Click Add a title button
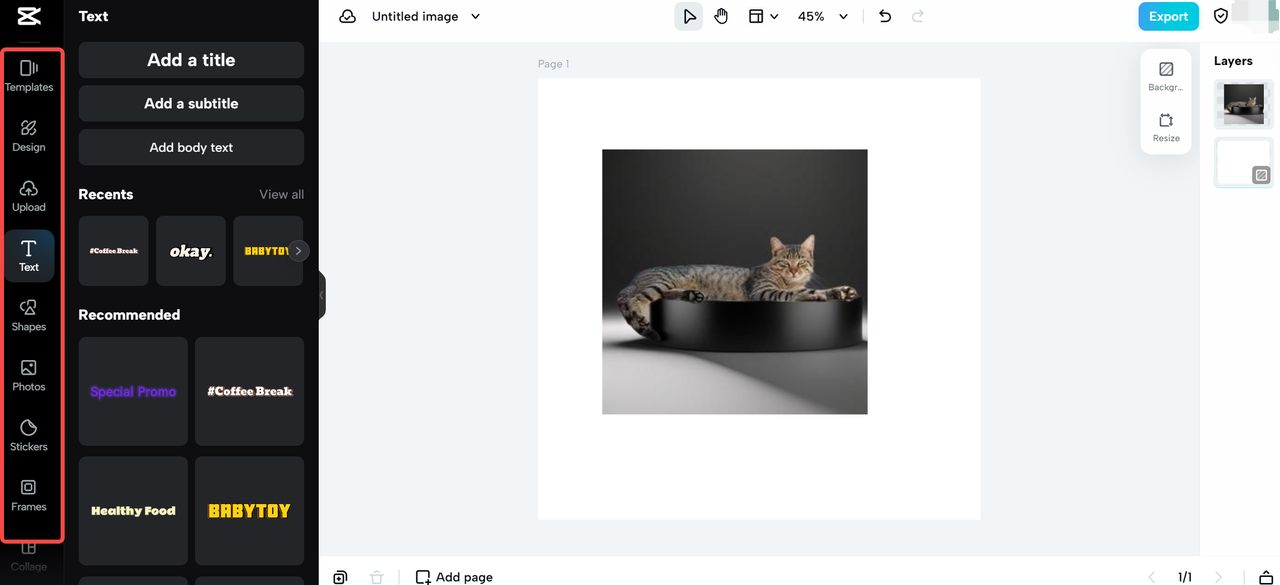The width and height of the screenshot is (1280, 585). click(x=191, y=60)
